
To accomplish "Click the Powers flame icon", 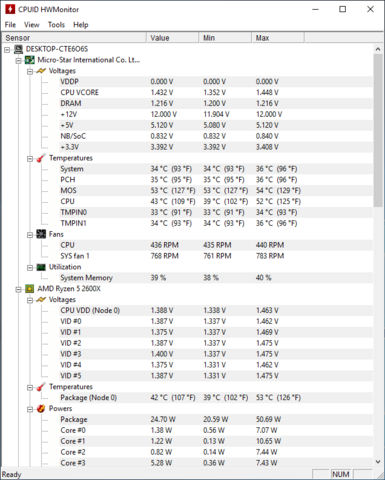I will 41,409.
